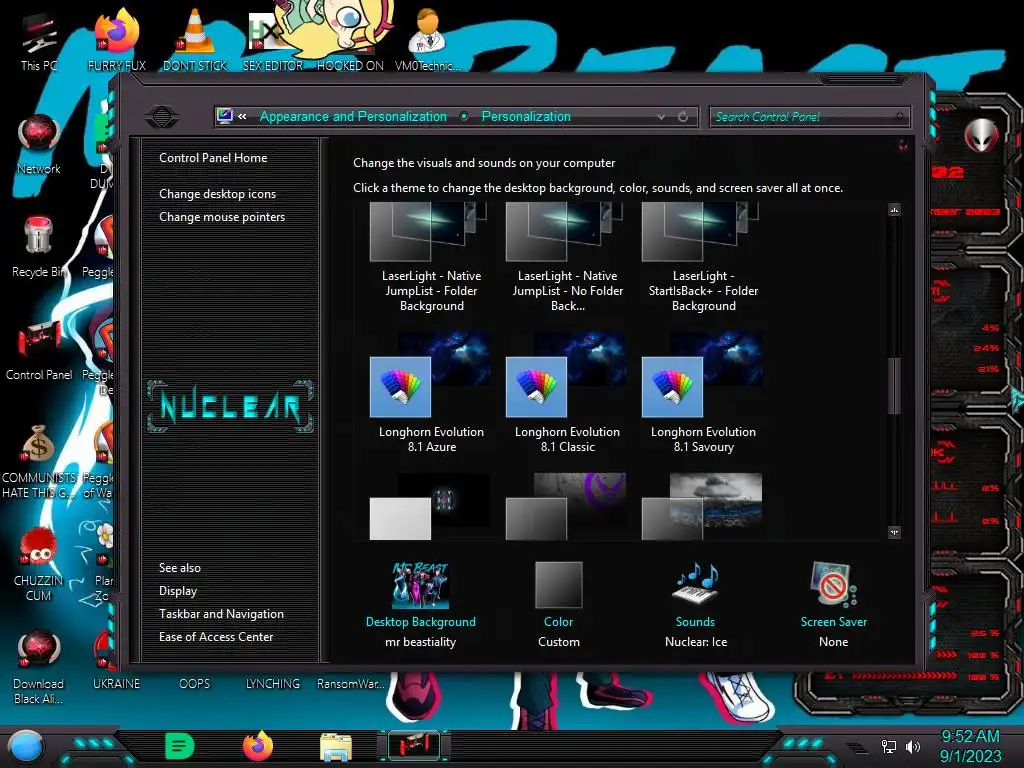Image resolution: width=1024 pixels, height=768 pixels.
Task: Select the Longhorn Evolution 8.1 Classic theme
Action: point(567,392)
